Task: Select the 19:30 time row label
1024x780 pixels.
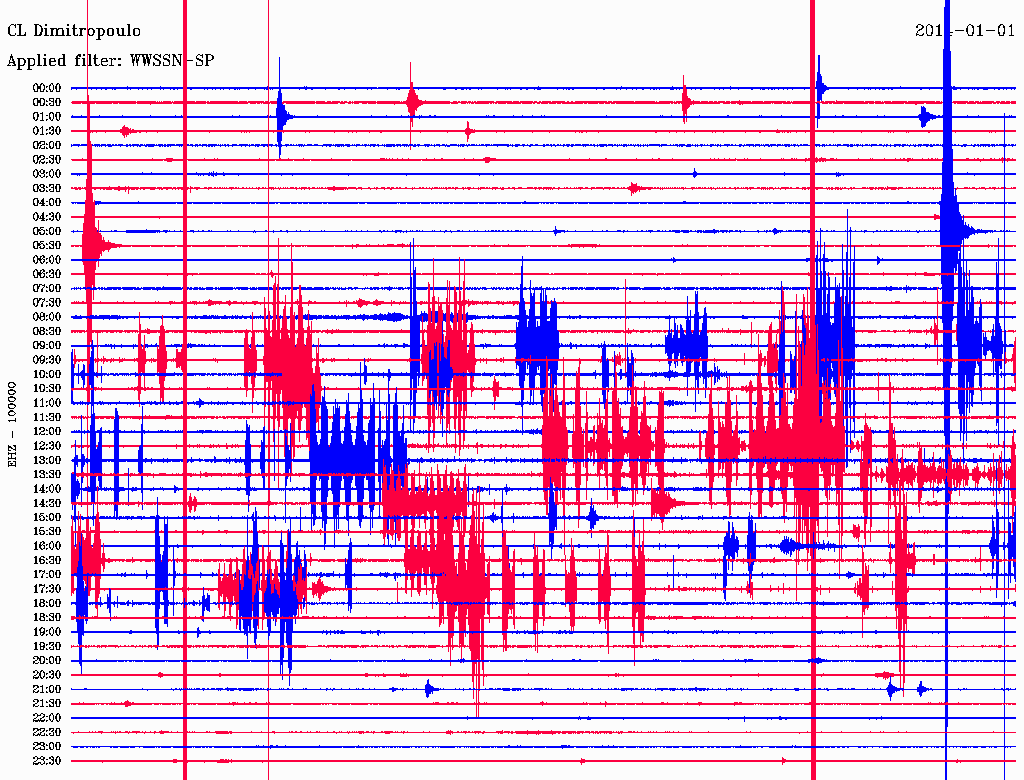Action: point(47,646)
